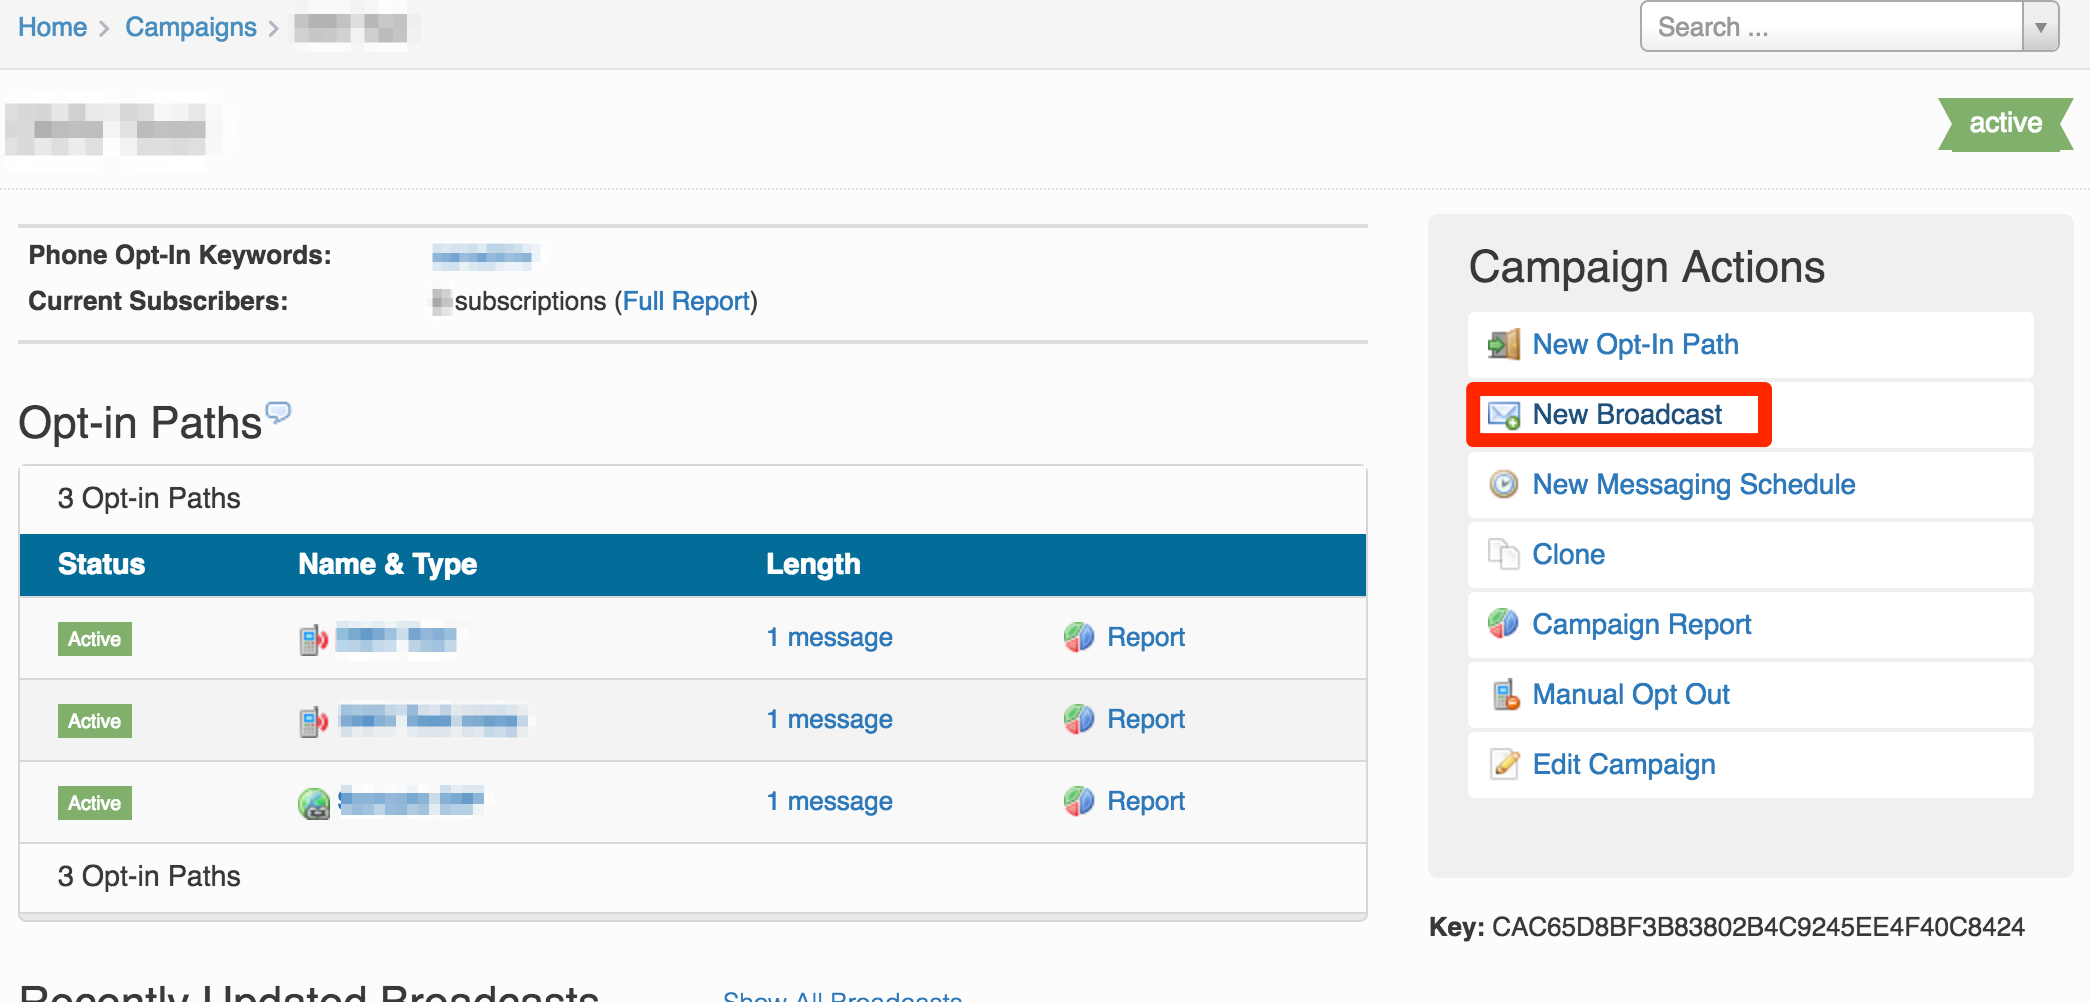Click the Active badge in second row
The height and width of the screenshot is (1002, 2090).
(95, 721)
